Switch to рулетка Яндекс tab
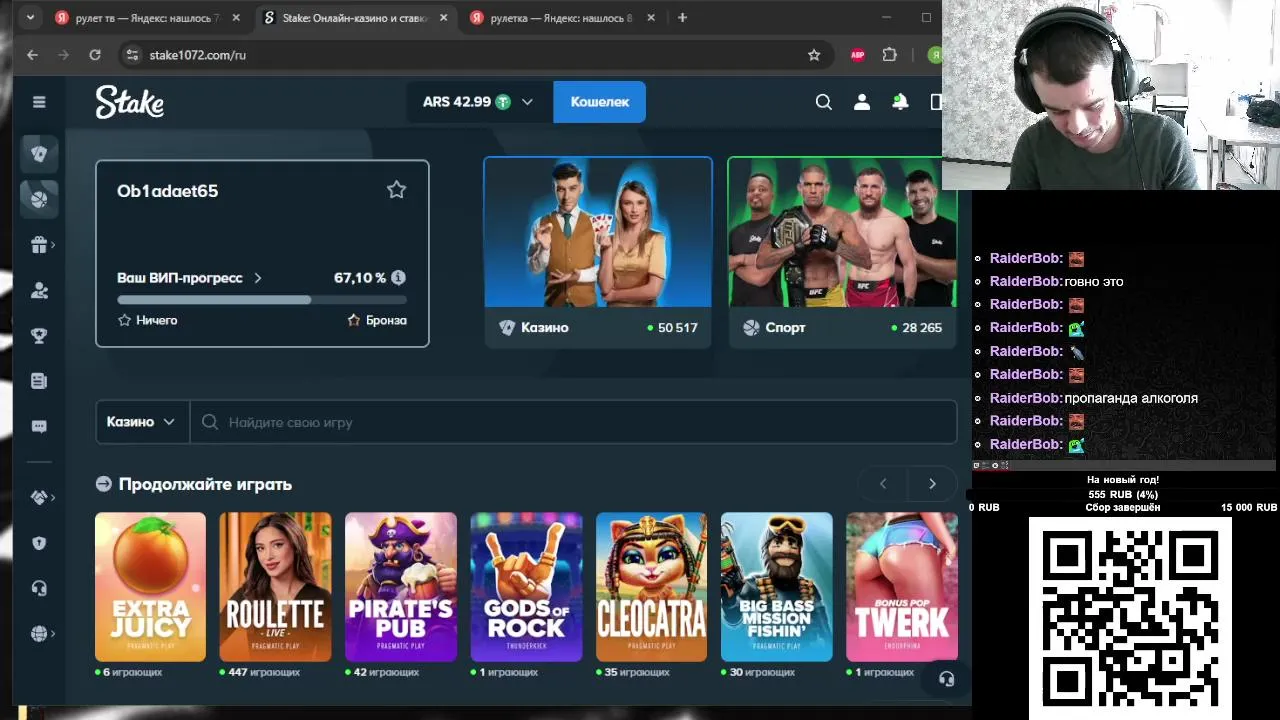This screenshot has height=720, width=1280. (x=563, y=18)
